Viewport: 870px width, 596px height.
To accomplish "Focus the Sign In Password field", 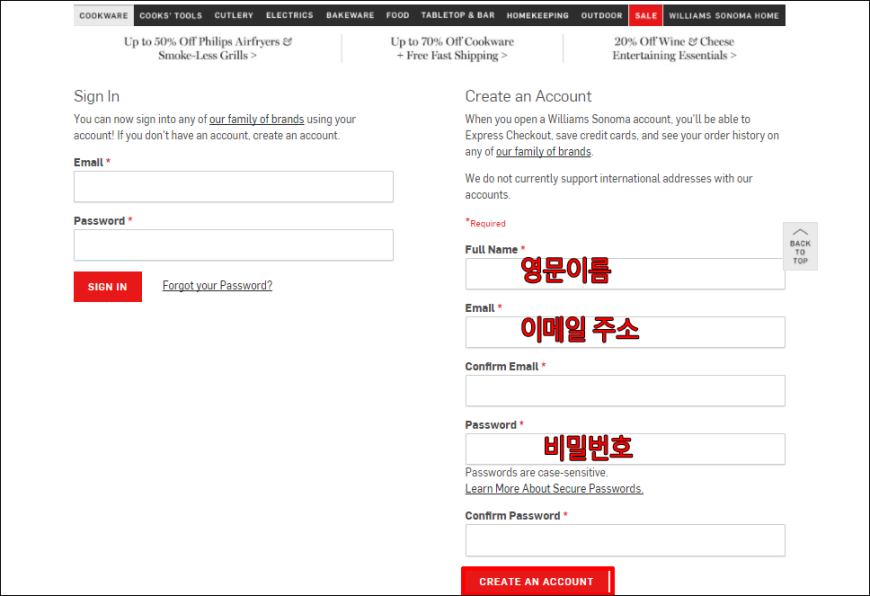I will click(x=234, y=245).
